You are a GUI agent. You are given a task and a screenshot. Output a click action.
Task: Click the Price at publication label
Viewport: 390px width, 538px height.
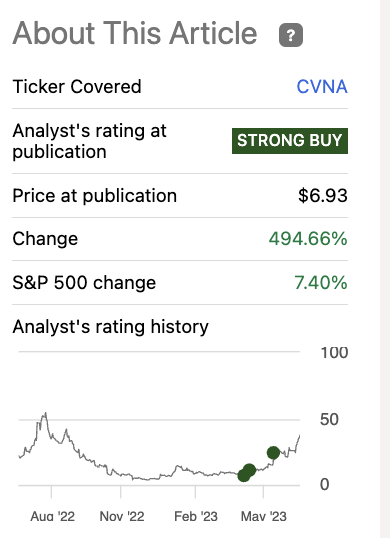(x=95, y=196)
